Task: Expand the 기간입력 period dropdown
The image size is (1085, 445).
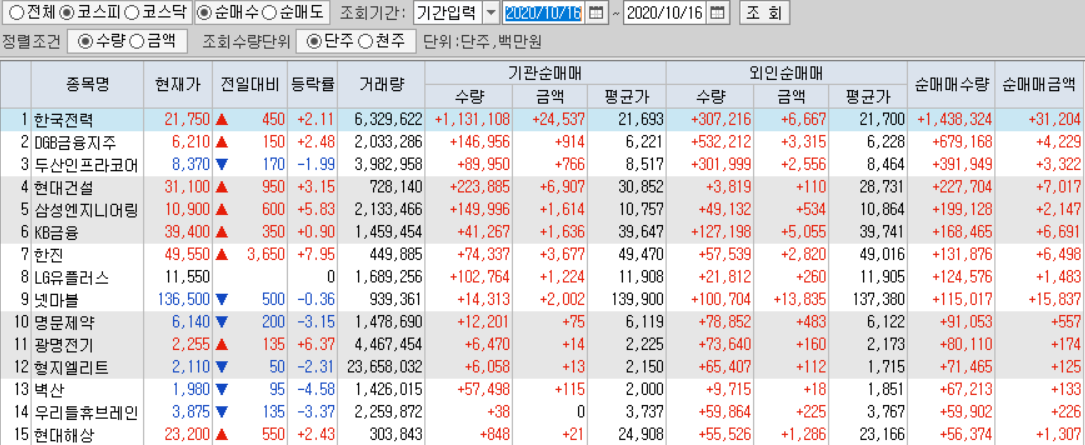Action: 490,12
